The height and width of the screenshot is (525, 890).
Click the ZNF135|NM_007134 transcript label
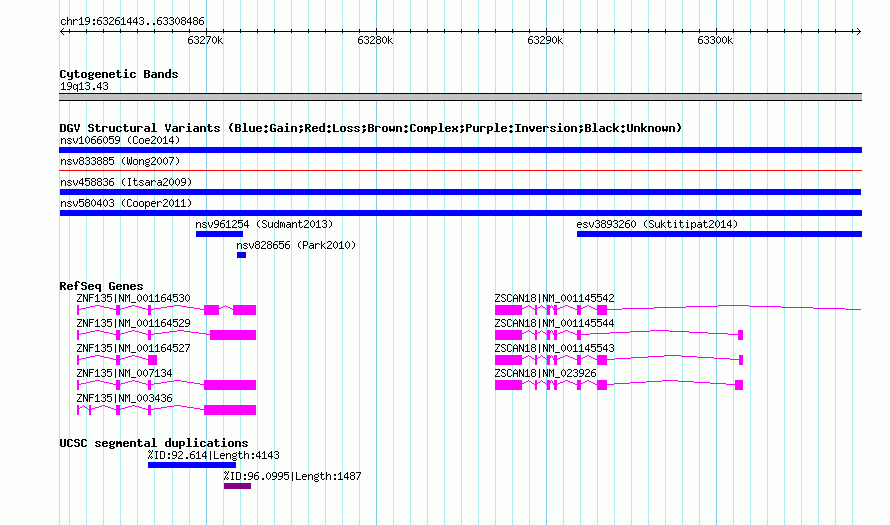[x=124, y=373]
